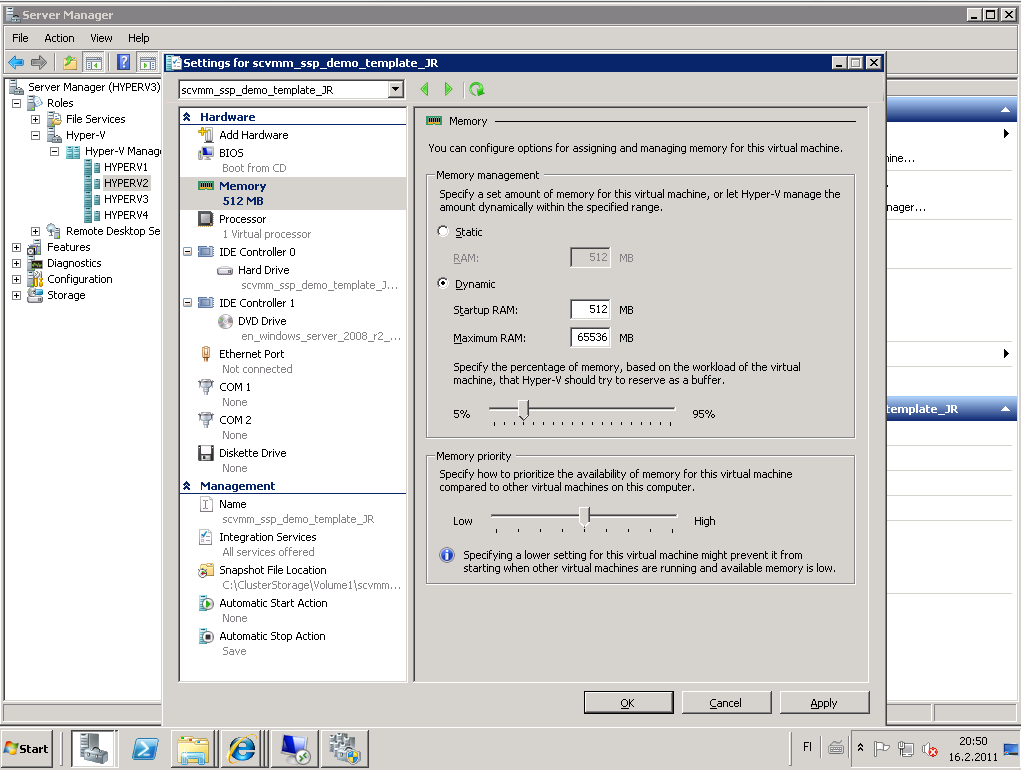Select Add Hardware in the hardware list
Viewport: 1021px width, 770px height.
[253, 135]
